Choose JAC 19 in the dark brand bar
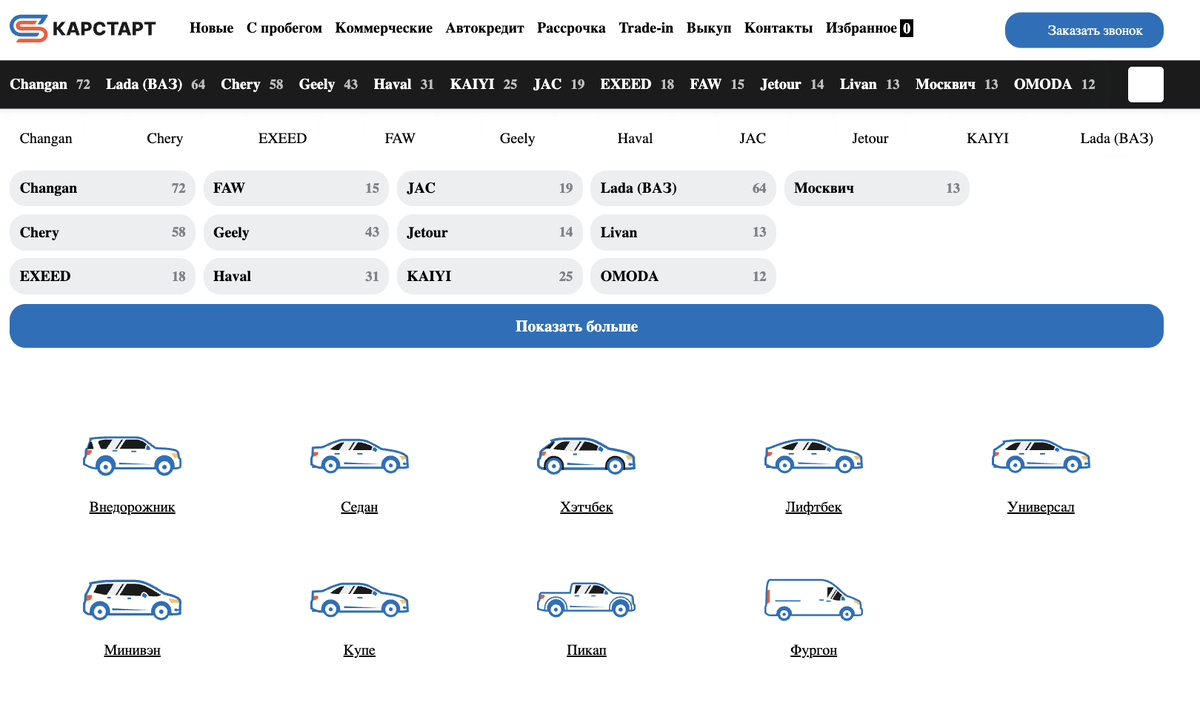Image resolution: width=1200 pixels, height=703 pixels. coord(559,84)
